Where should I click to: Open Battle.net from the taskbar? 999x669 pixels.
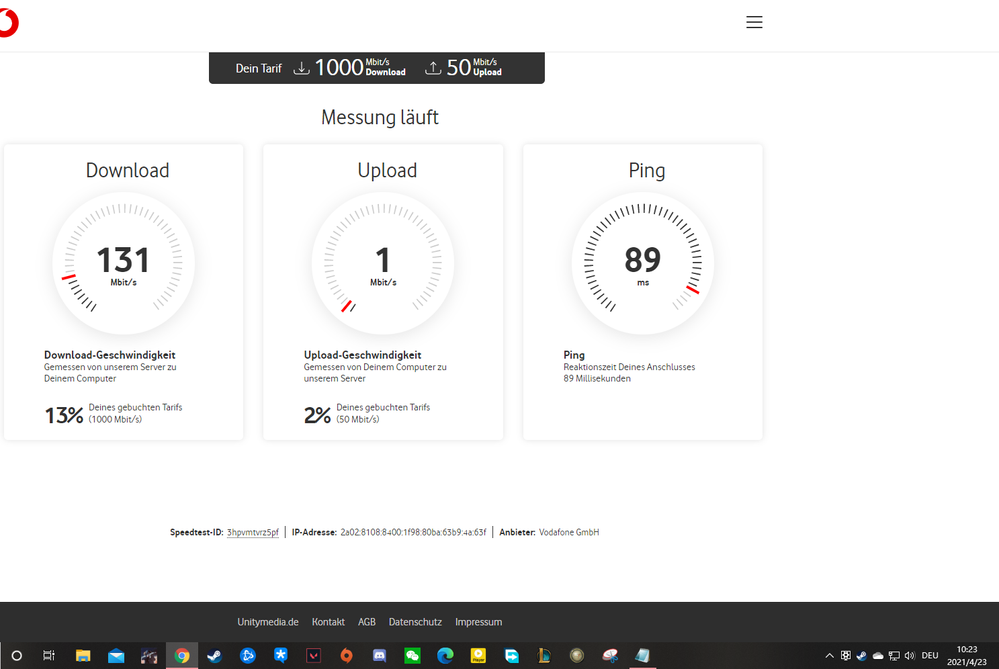point(248,656)
